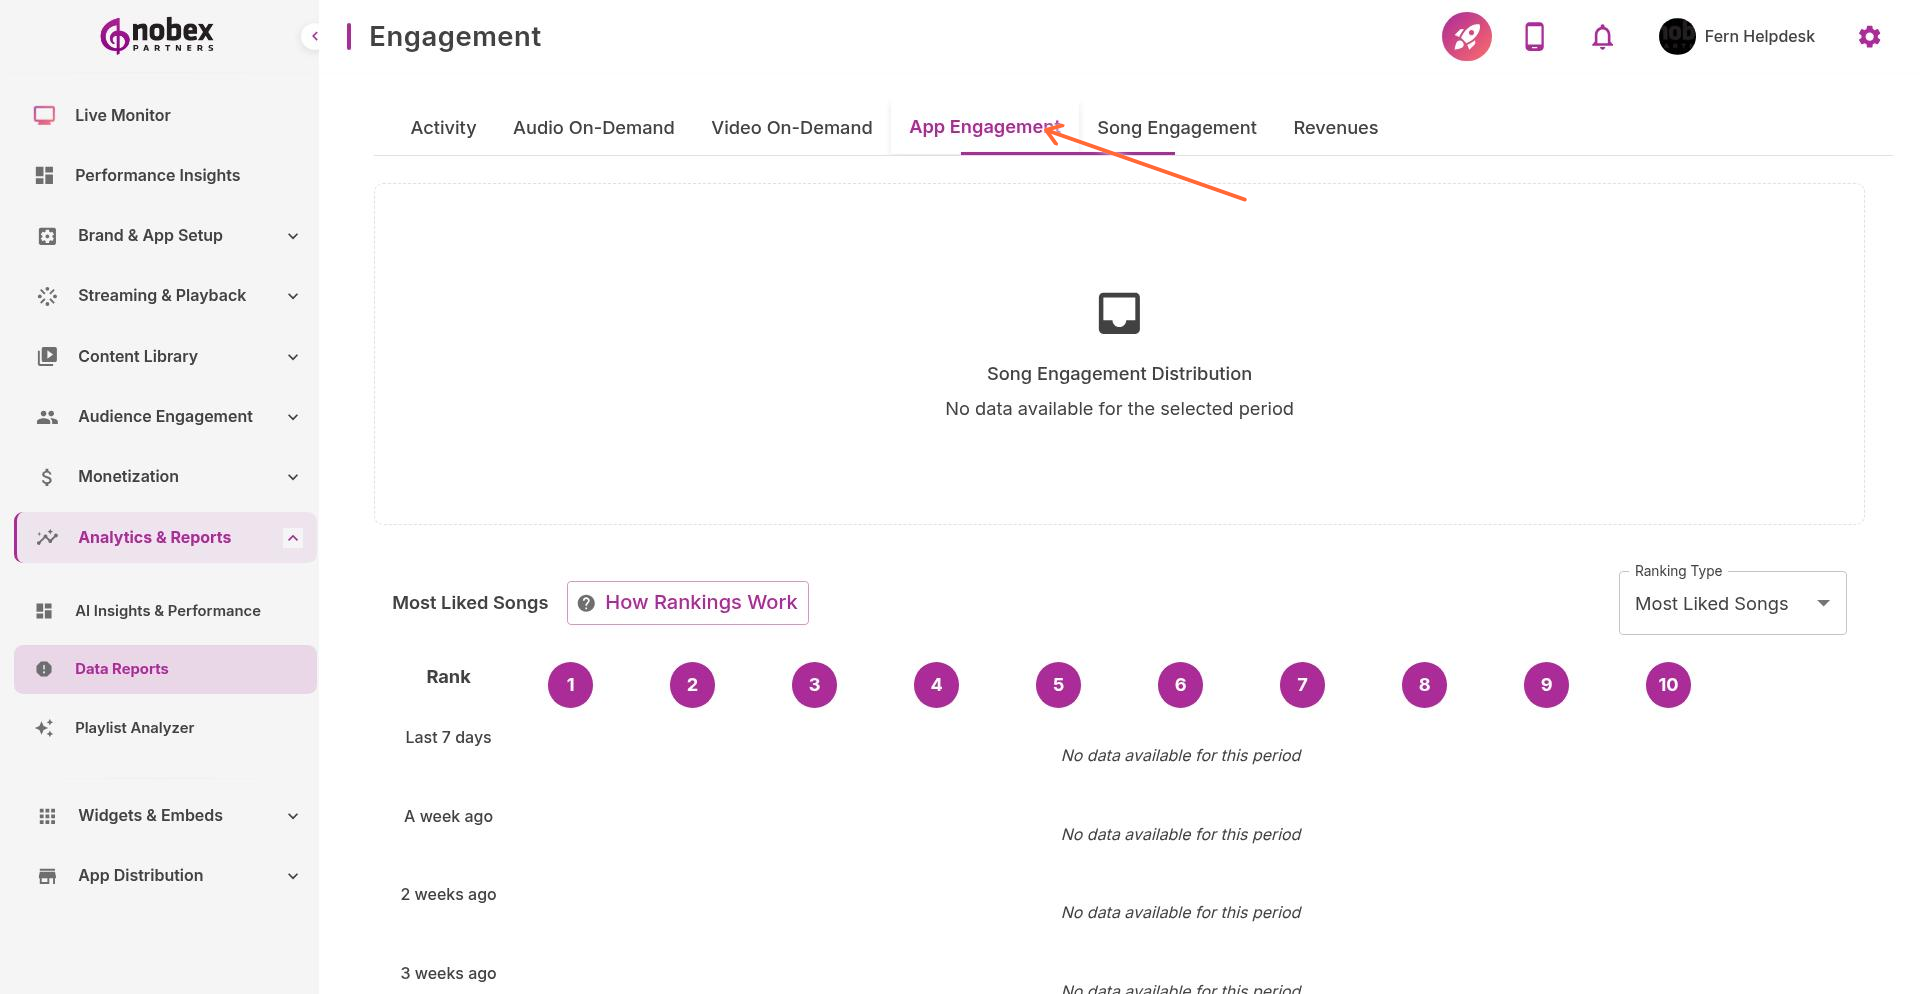Image resolution: width=1920 pixels, height=994 pixels.
Task: Open the Ranking Type dropdown
Action: click(1732, 602)
